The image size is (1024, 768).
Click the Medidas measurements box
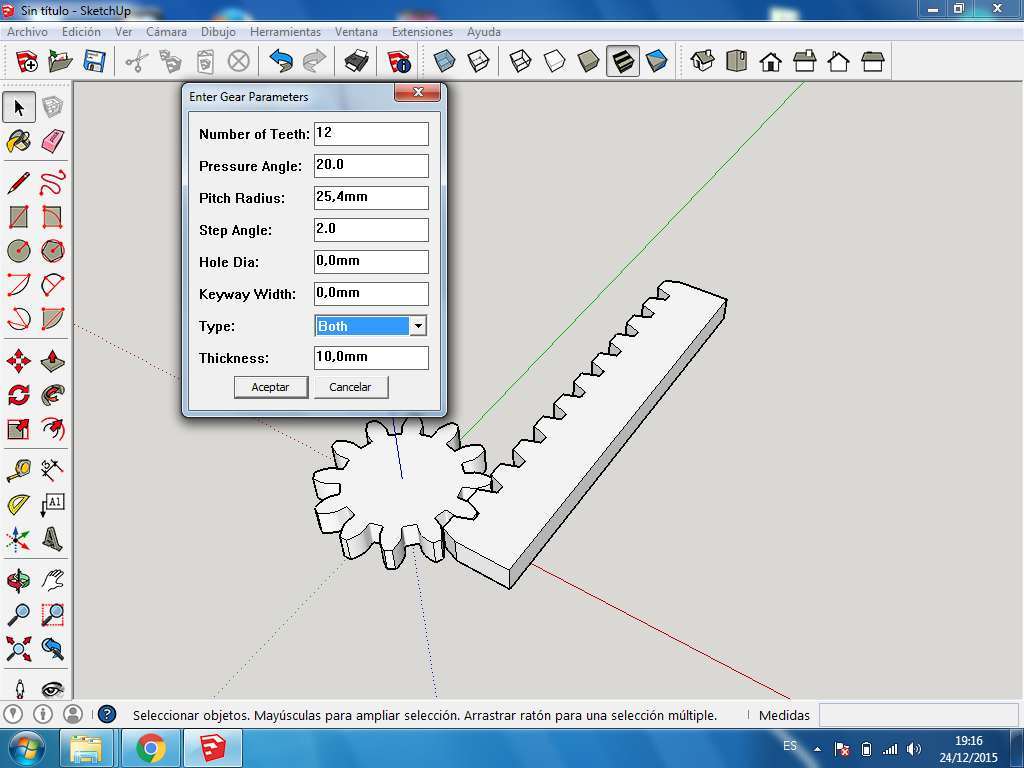pos(918,715)
